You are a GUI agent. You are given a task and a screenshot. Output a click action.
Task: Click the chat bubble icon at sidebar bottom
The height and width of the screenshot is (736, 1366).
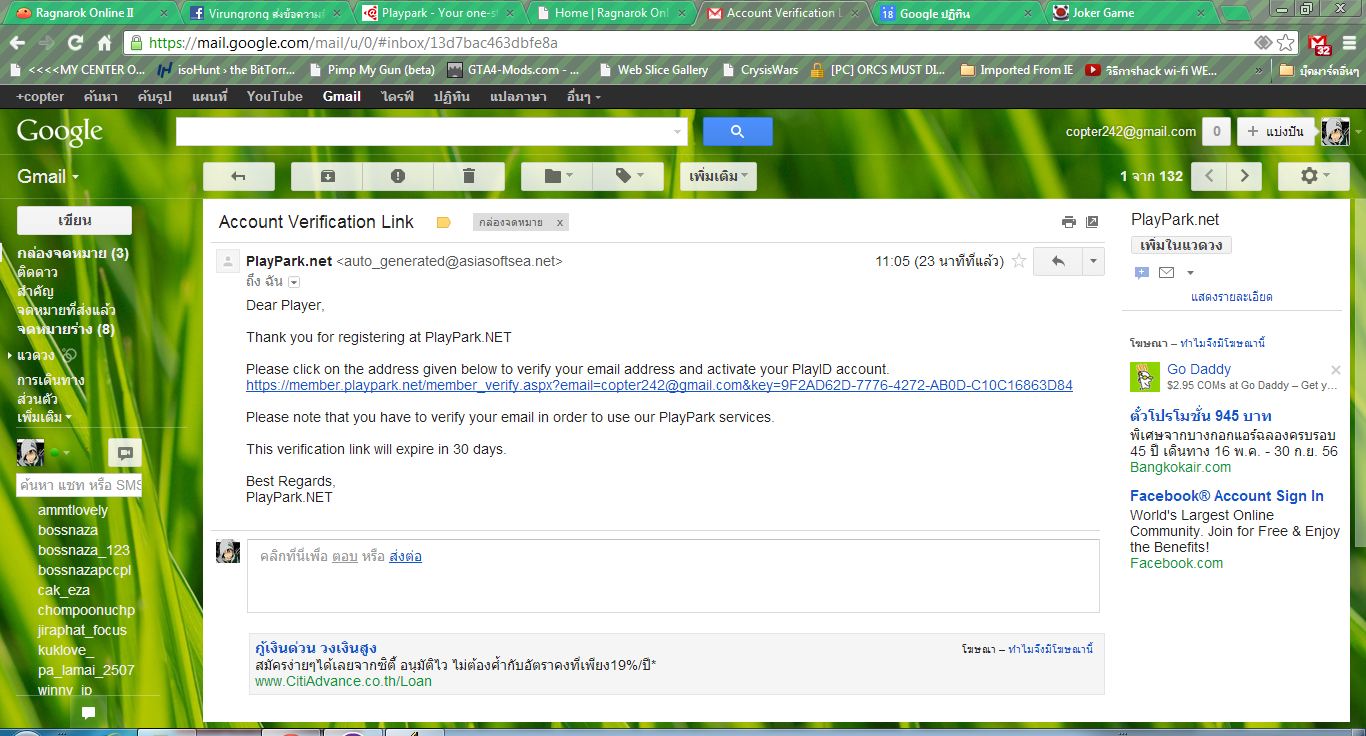pos(88,713)
